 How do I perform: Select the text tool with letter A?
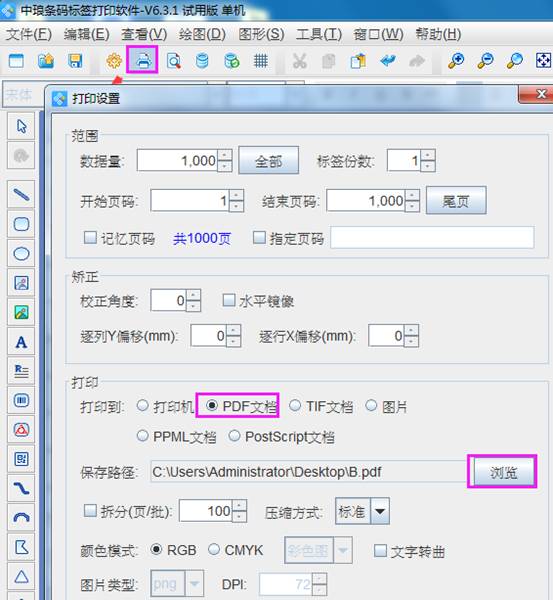(21, 342)
